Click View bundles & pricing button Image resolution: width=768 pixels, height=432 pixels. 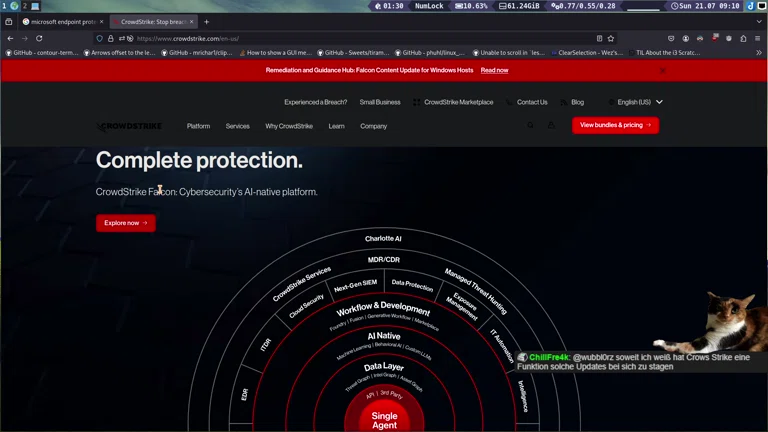click(615, 125)
